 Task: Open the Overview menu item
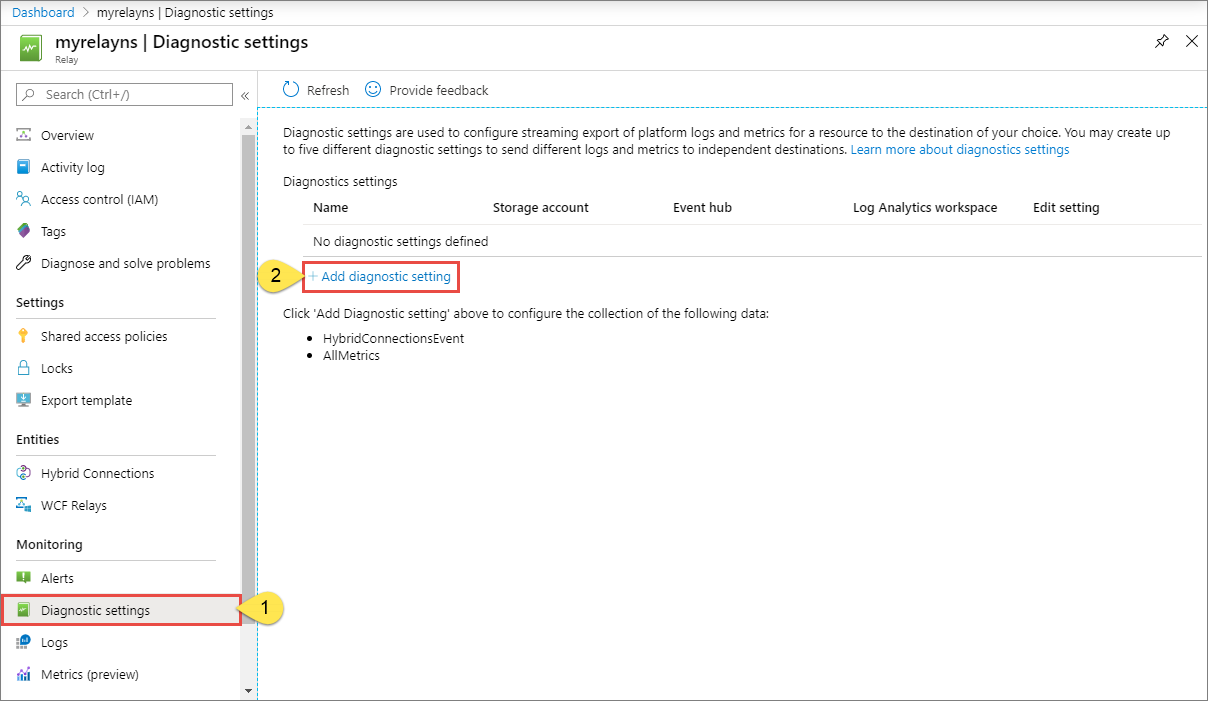pos(67,135)
